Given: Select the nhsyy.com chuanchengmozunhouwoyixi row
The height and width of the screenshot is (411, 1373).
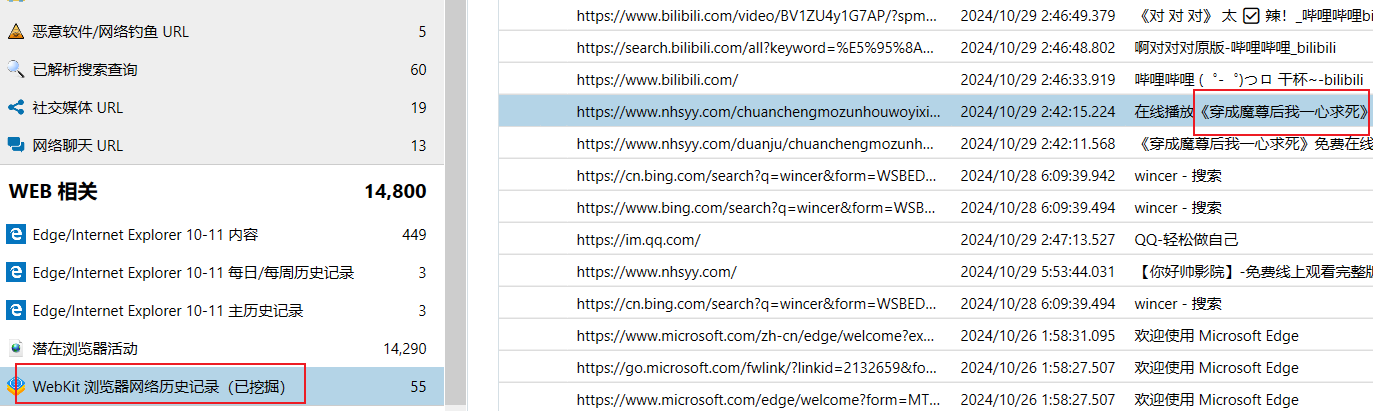Looking at the screenshot, I should (935, 111).
